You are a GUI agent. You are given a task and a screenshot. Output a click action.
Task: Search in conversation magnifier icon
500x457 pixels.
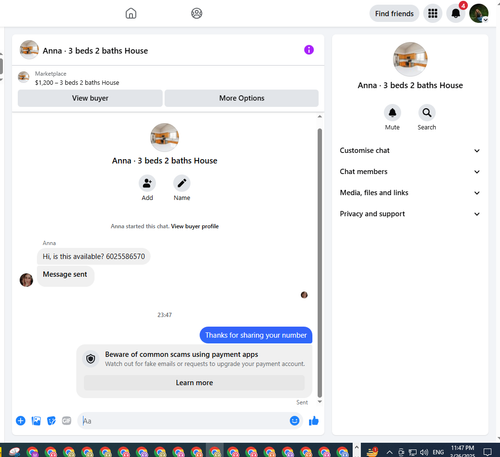427,113
